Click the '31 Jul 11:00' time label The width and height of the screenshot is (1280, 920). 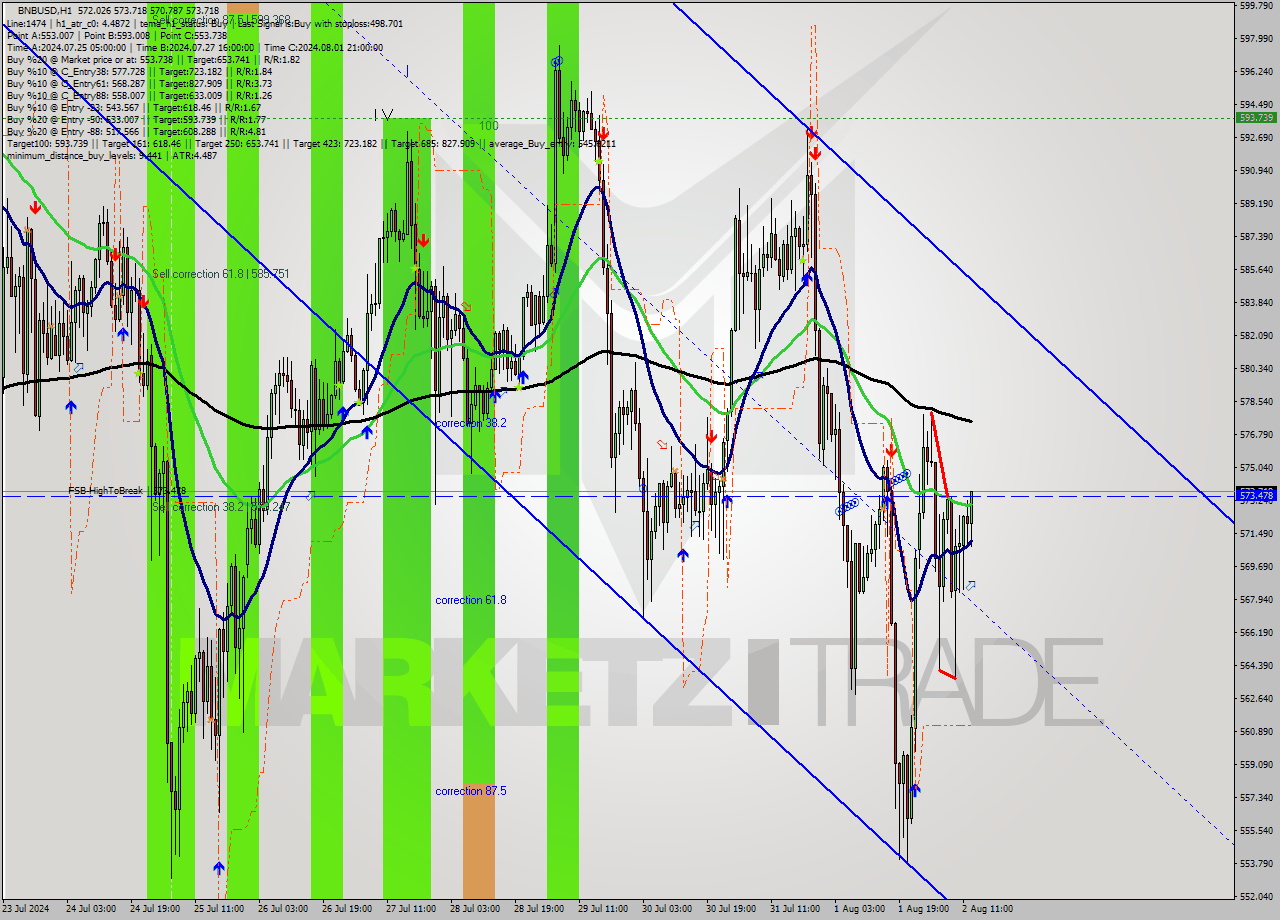pos(793,909)
